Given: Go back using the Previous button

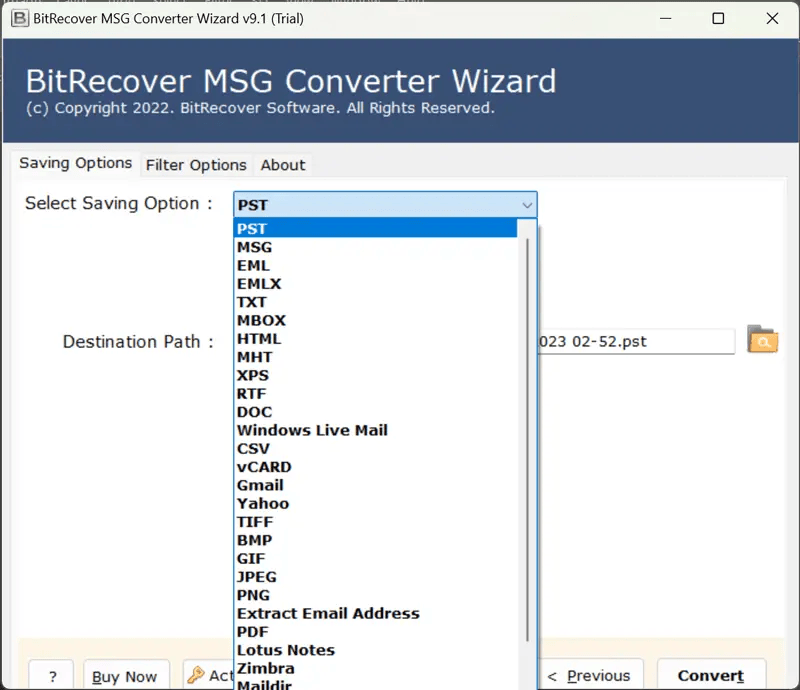Looking at the screenshot, I should 591,675.
